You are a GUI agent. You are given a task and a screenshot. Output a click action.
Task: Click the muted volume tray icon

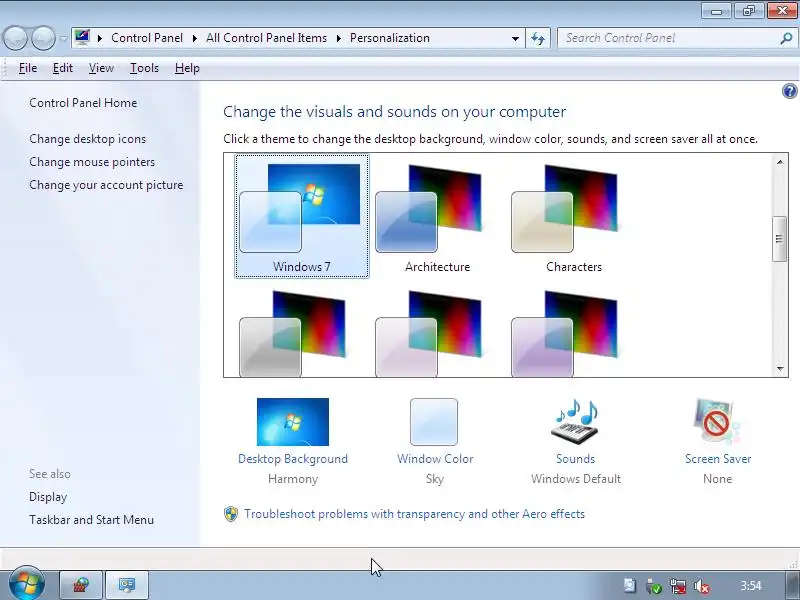[703, 586]
